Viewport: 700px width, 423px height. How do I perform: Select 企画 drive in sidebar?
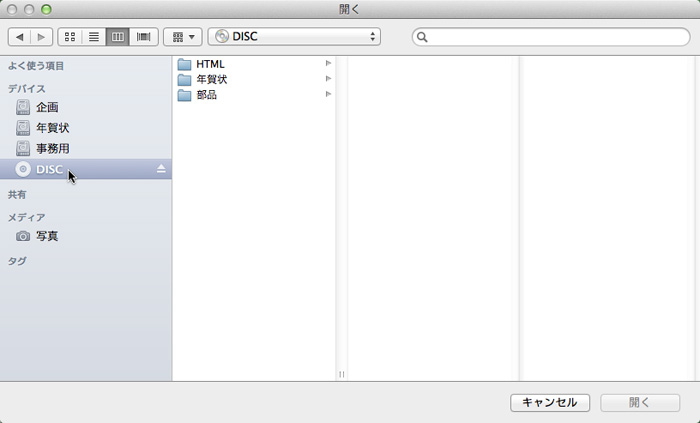click(47, 107)
